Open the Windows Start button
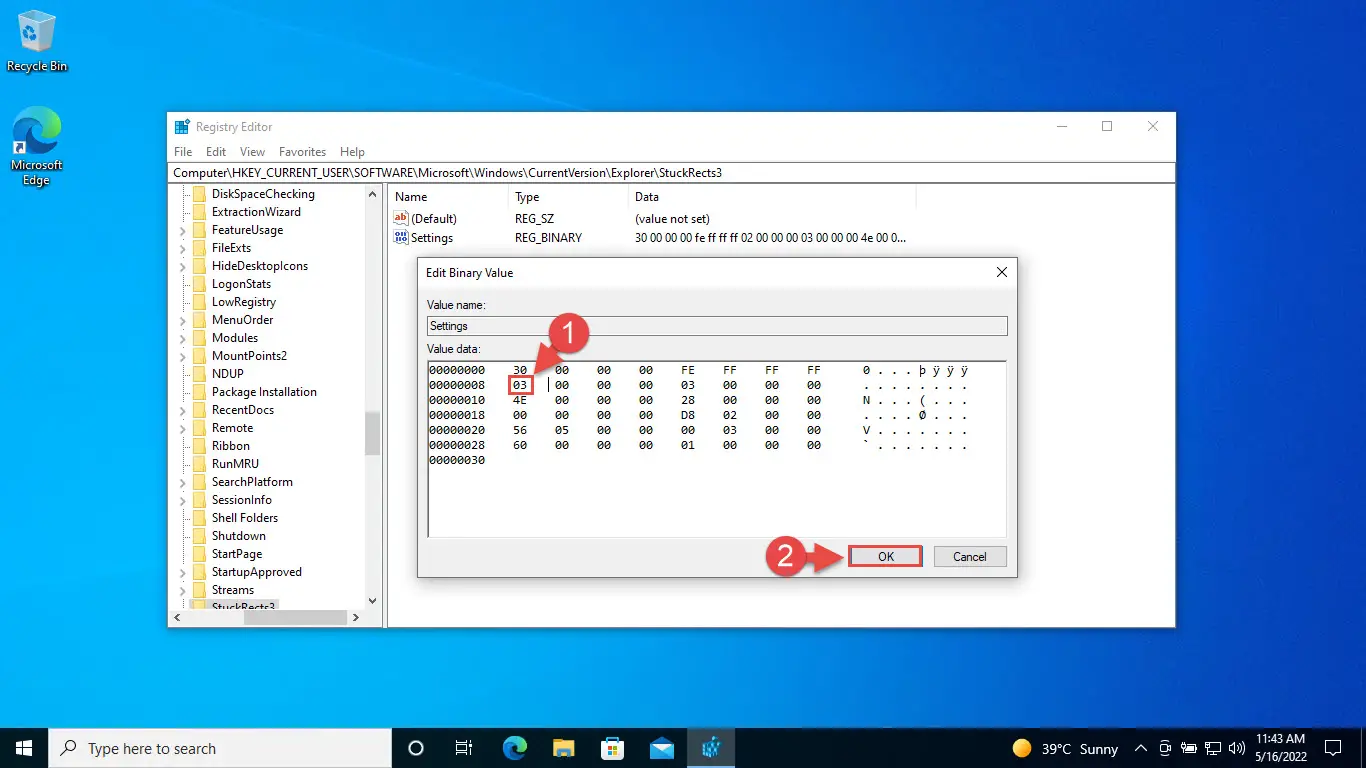The image size is (1366, 768). click(24, 748)
